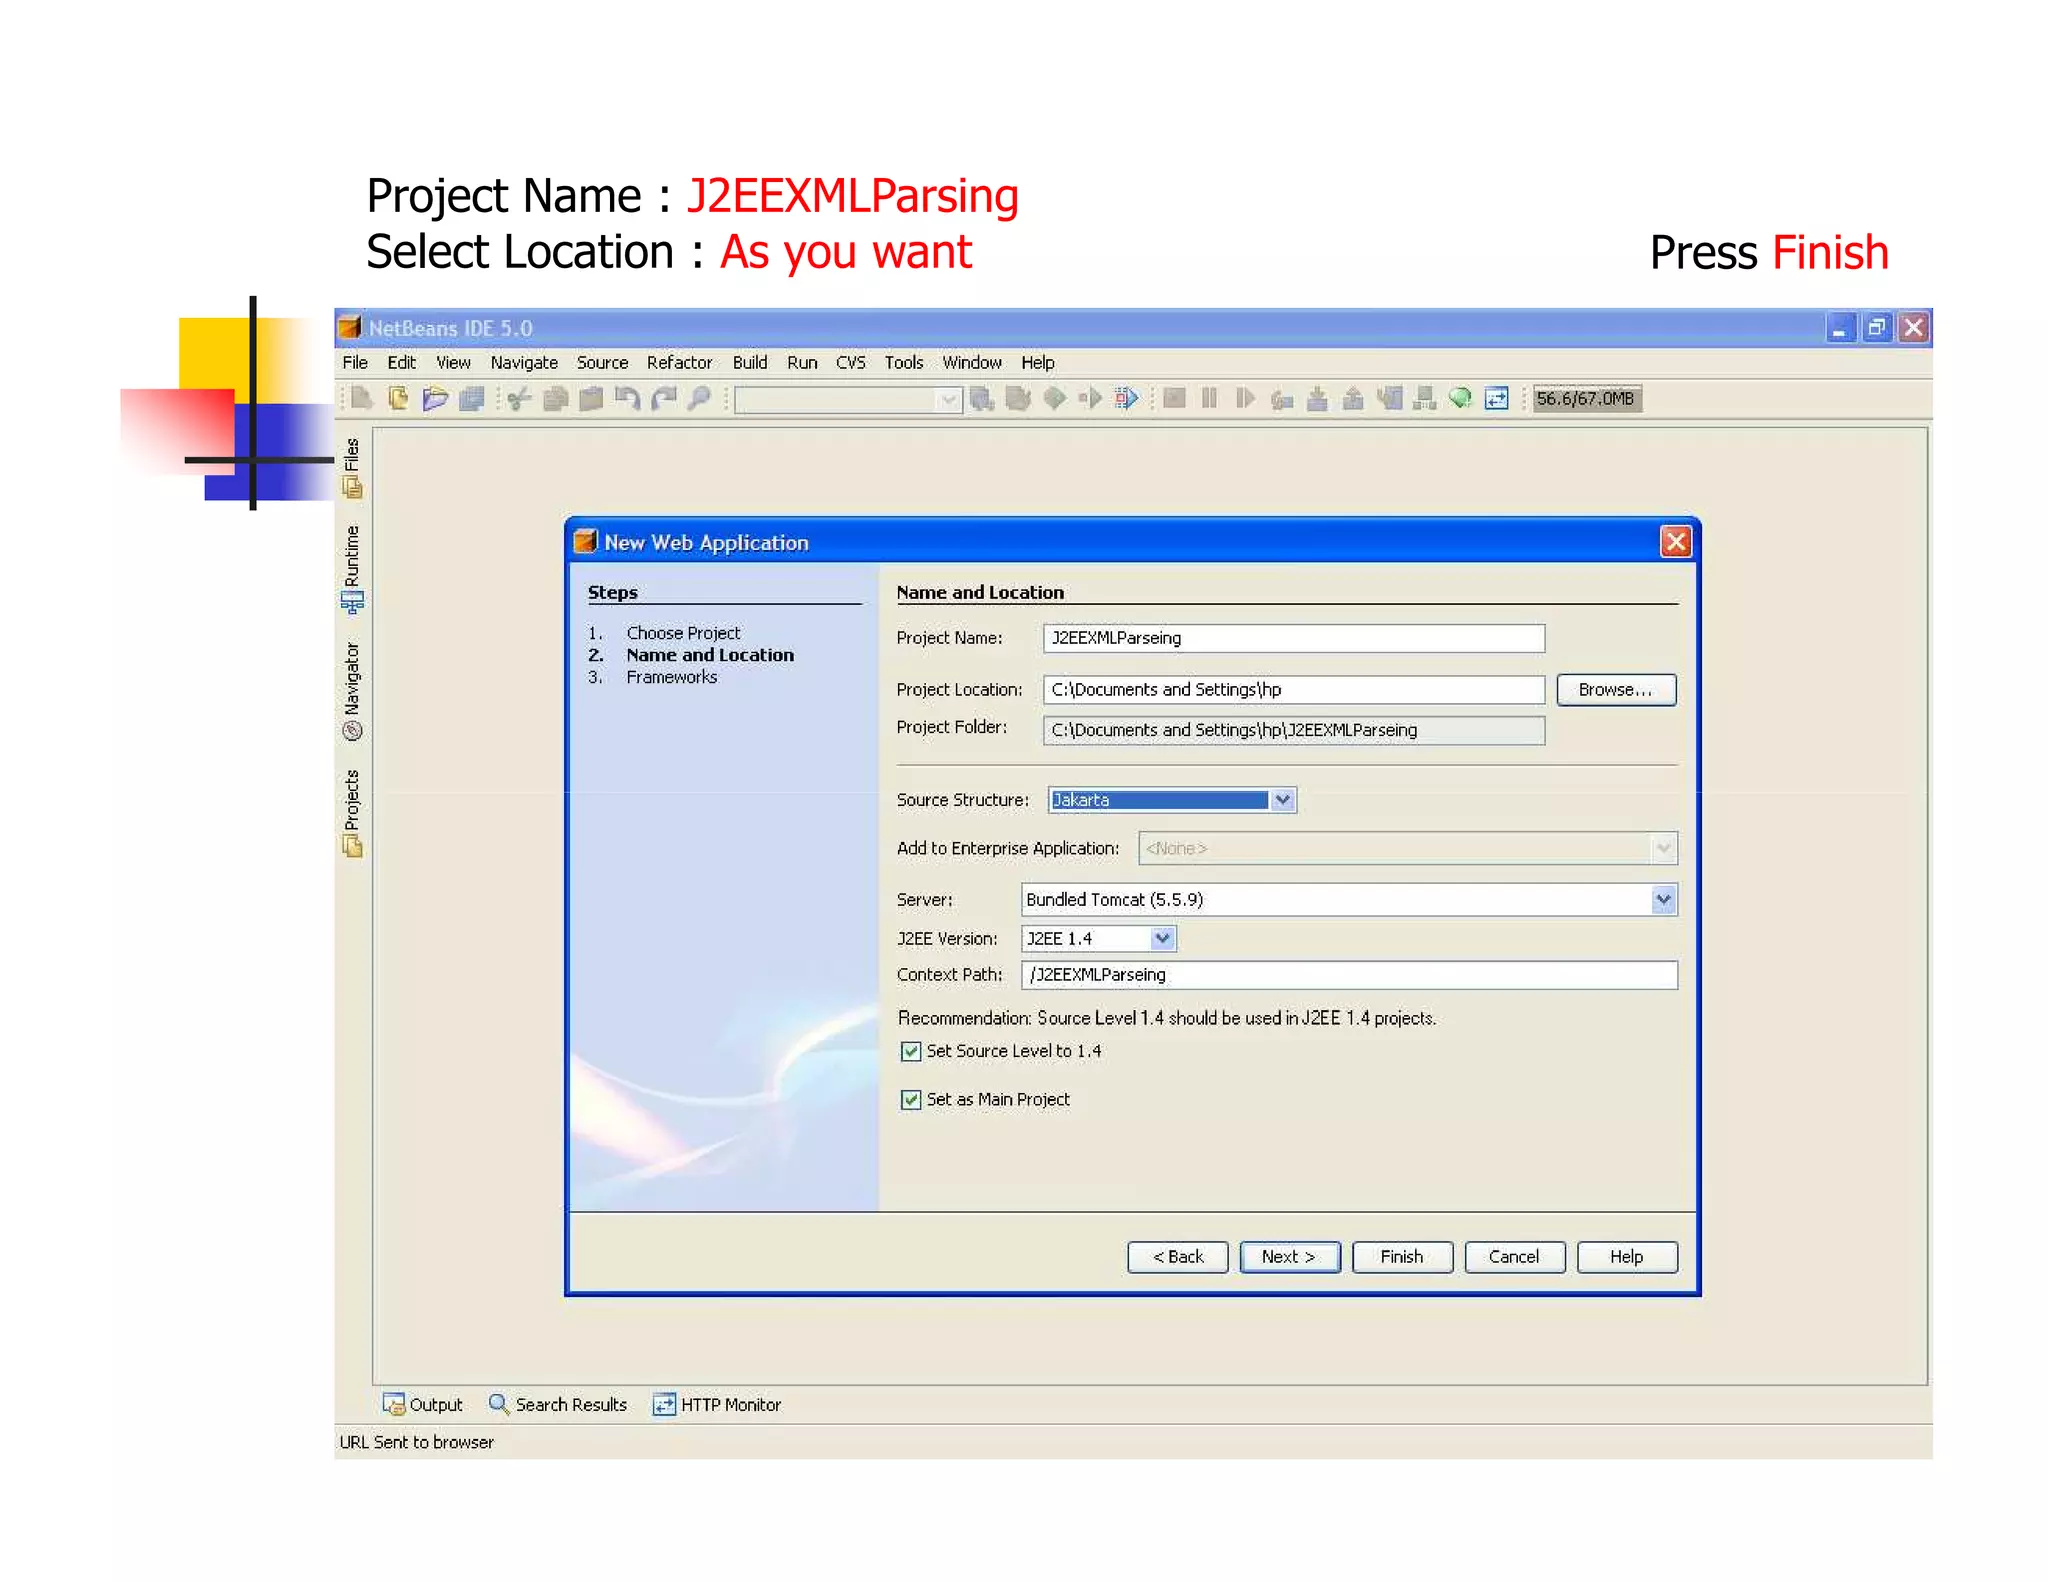This screenshot has height=1582, width=2048.
Task: Open the CVS menu
Action: [851, 362]
